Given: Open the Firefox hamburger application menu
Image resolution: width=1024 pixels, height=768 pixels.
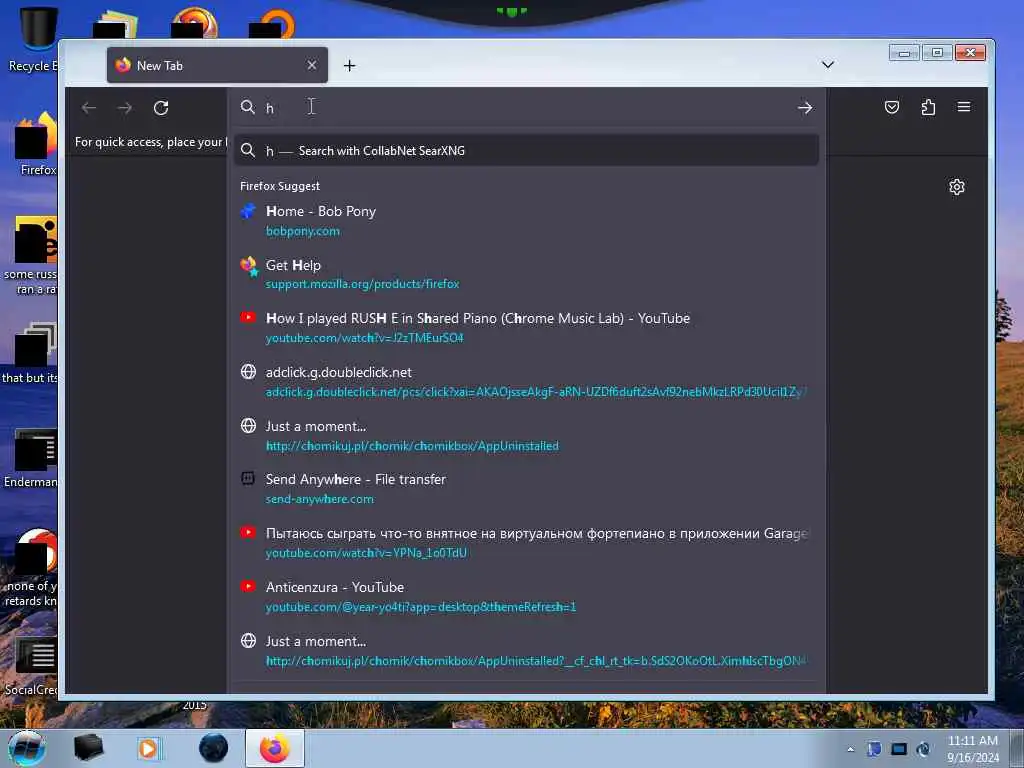Looking at the screenshot, I should 964,107.
